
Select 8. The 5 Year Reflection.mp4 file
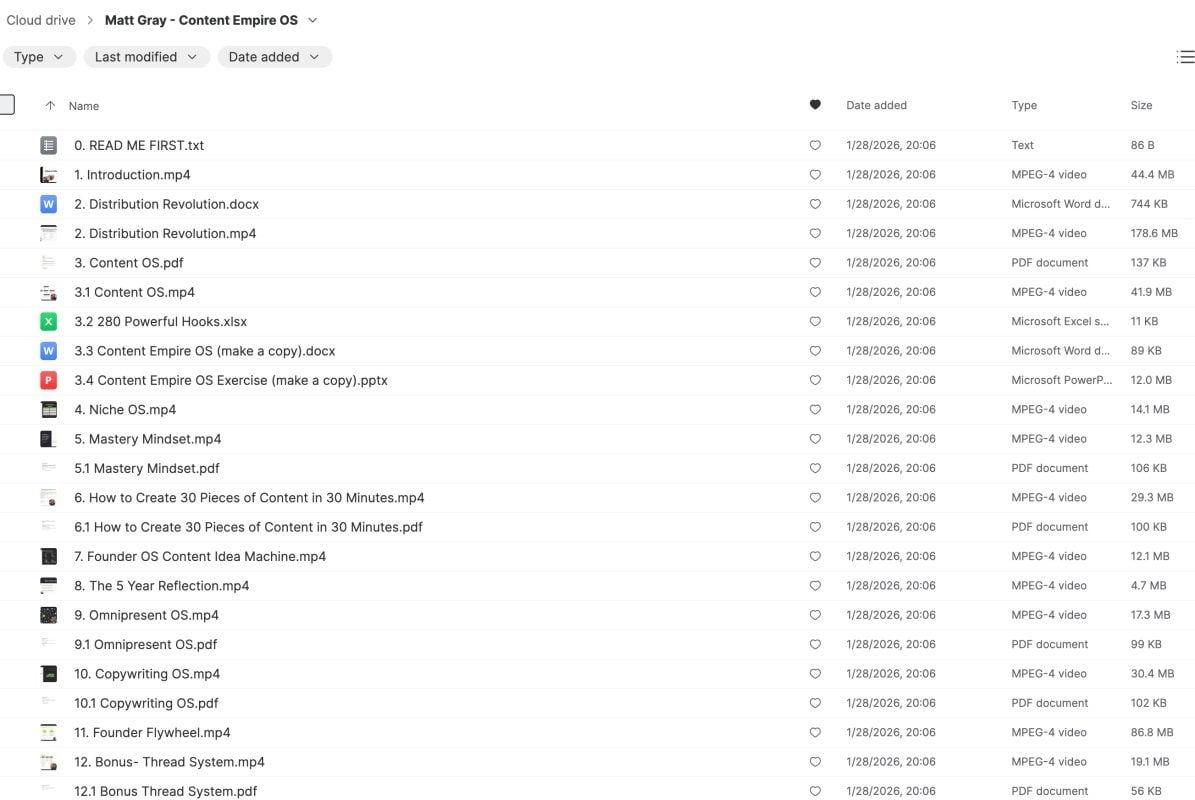coord(162,586)
